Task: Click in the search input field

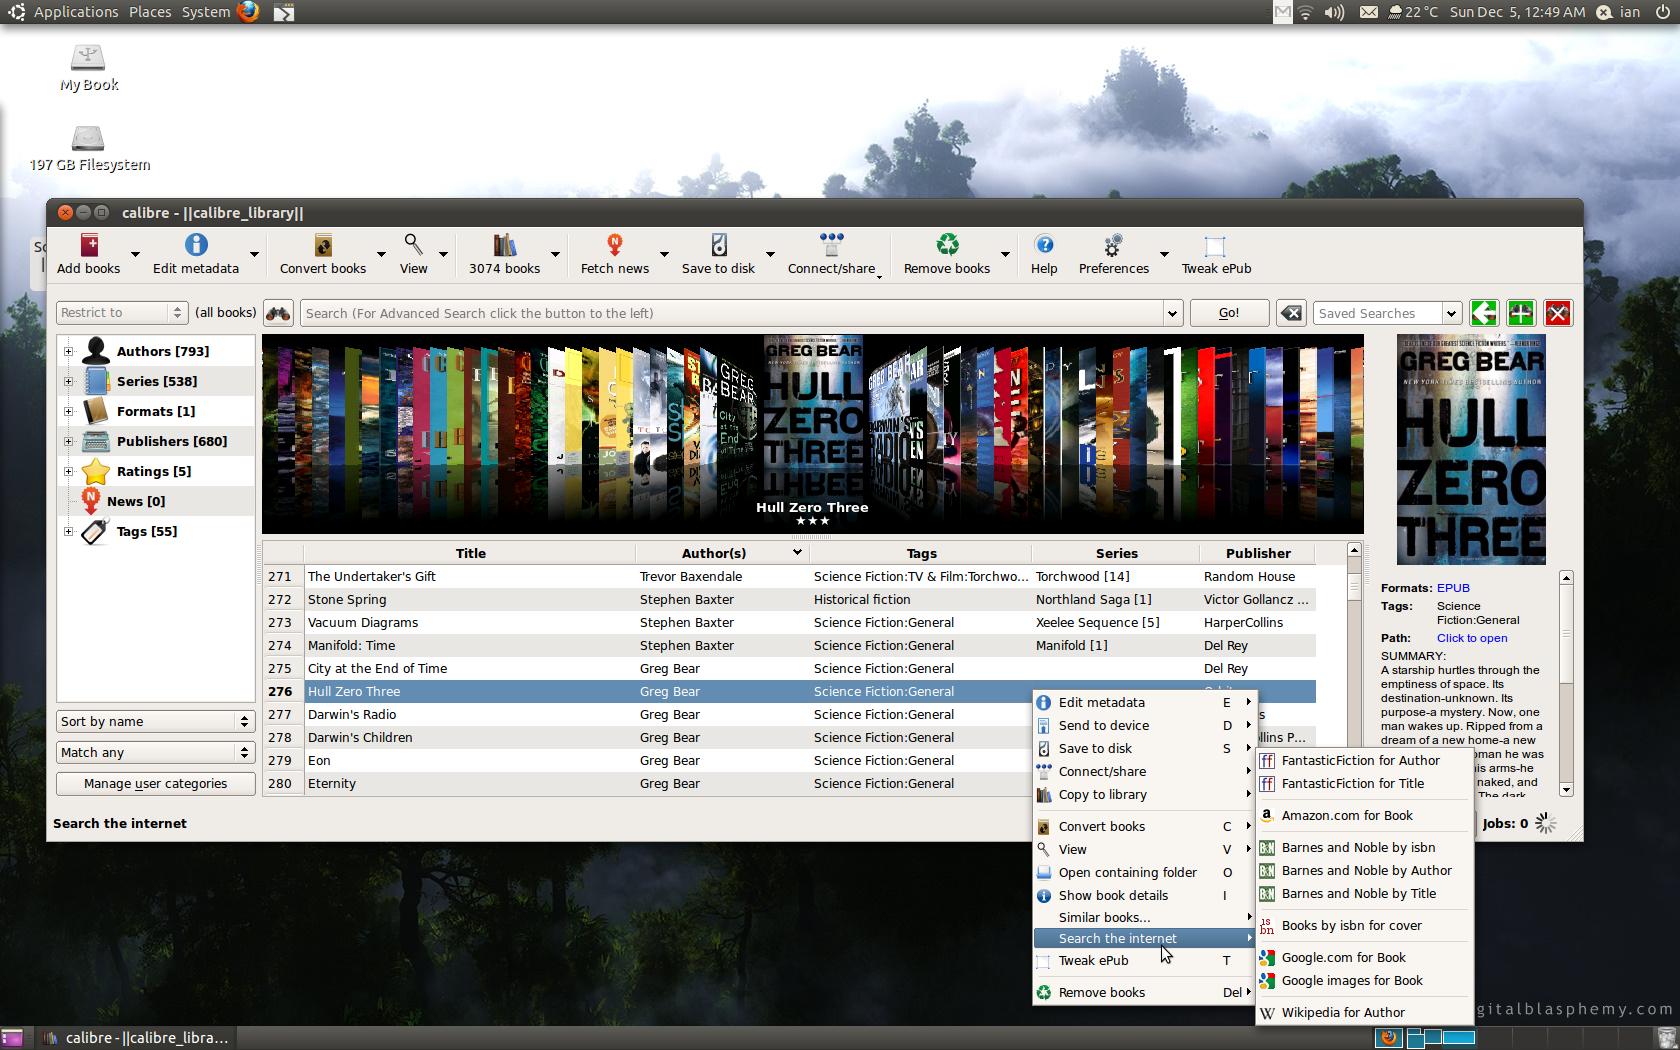Action: 732,313
